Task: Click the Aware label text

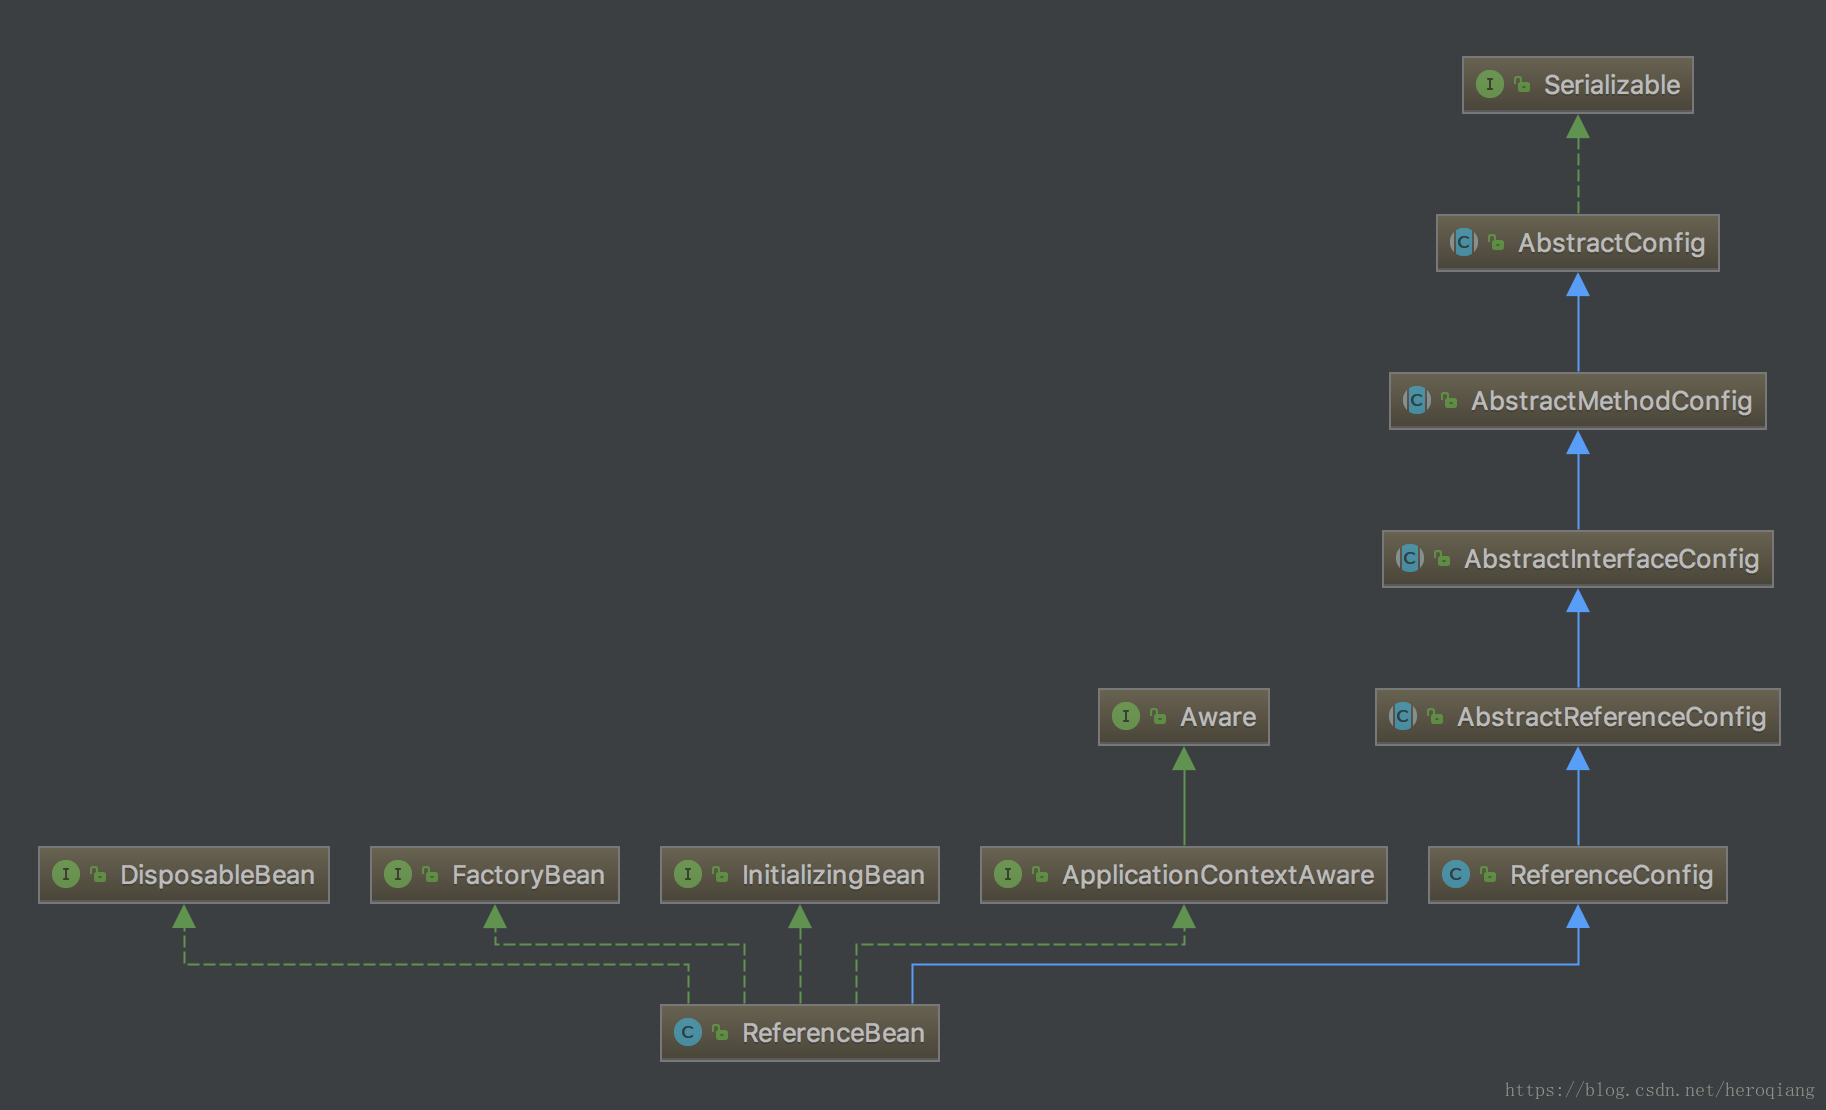Action: point(1218,717)
